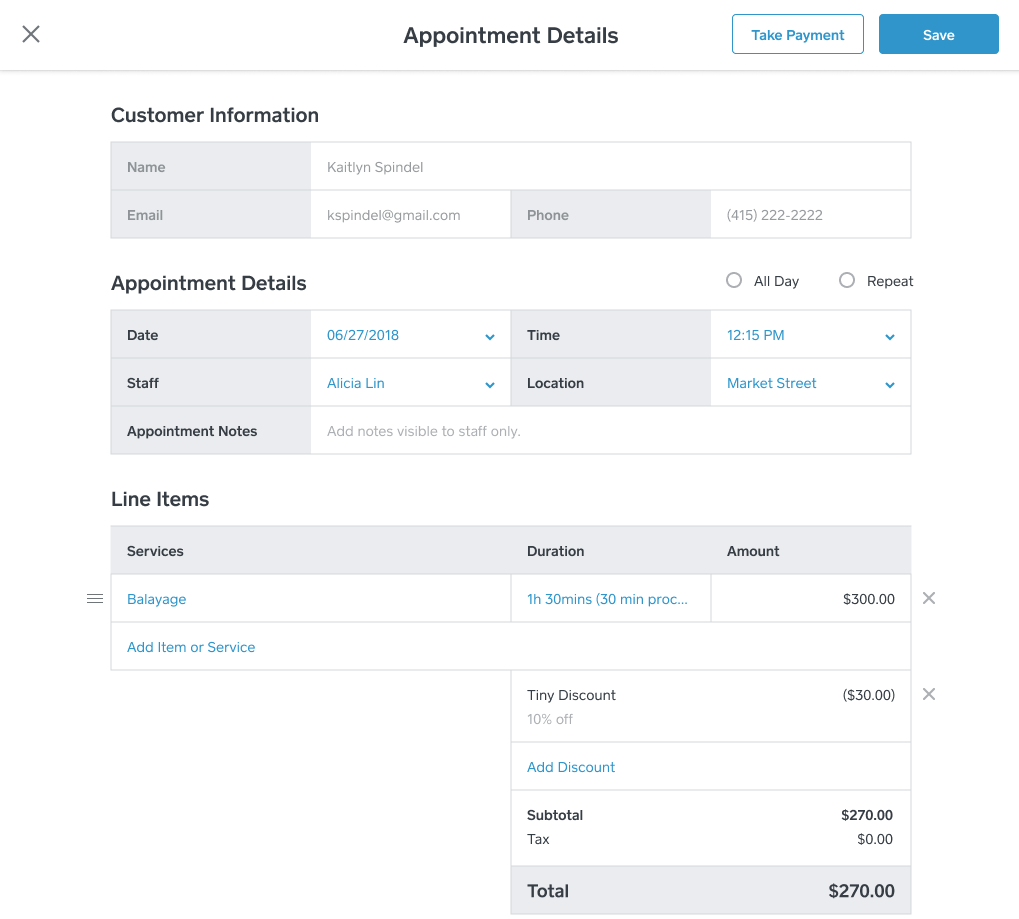This screenshot has width=1019, height=919.
Task: Open the Time dropdown showing 12:15 PM
Action: tap(810, 336)
